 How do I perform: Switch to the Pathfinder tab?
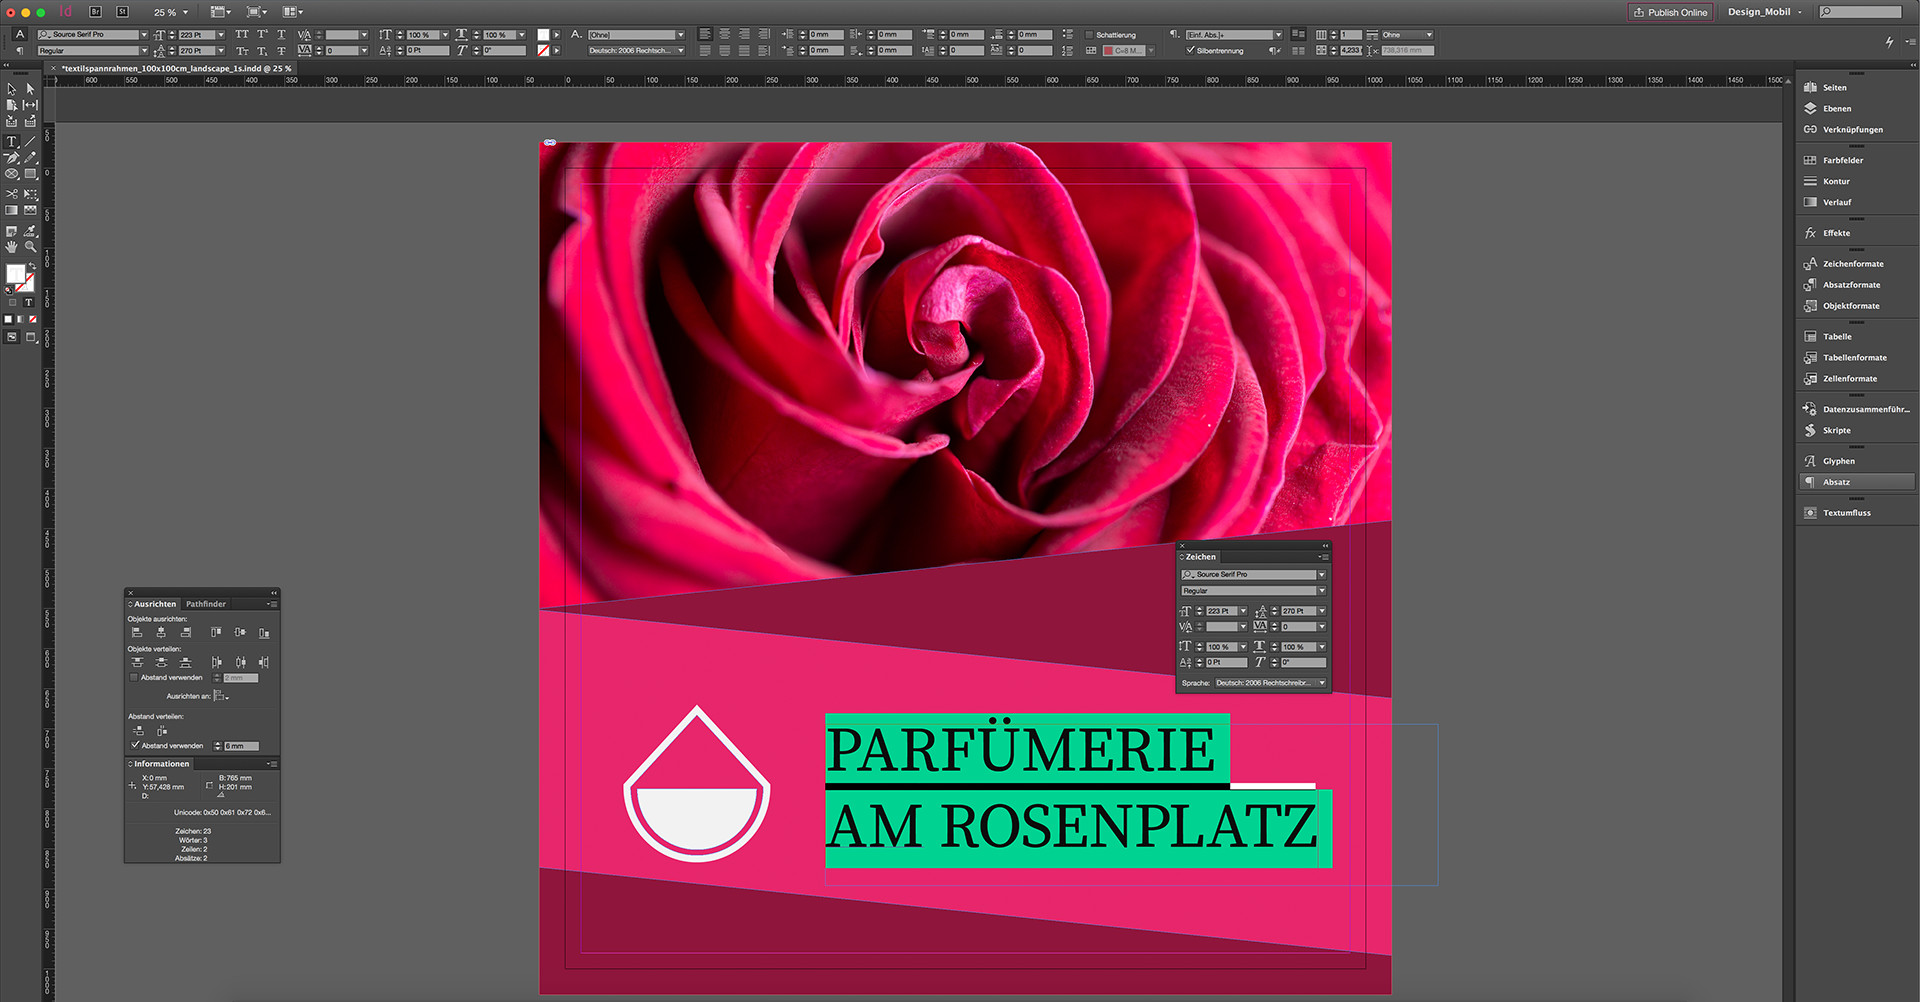(206, 604)
